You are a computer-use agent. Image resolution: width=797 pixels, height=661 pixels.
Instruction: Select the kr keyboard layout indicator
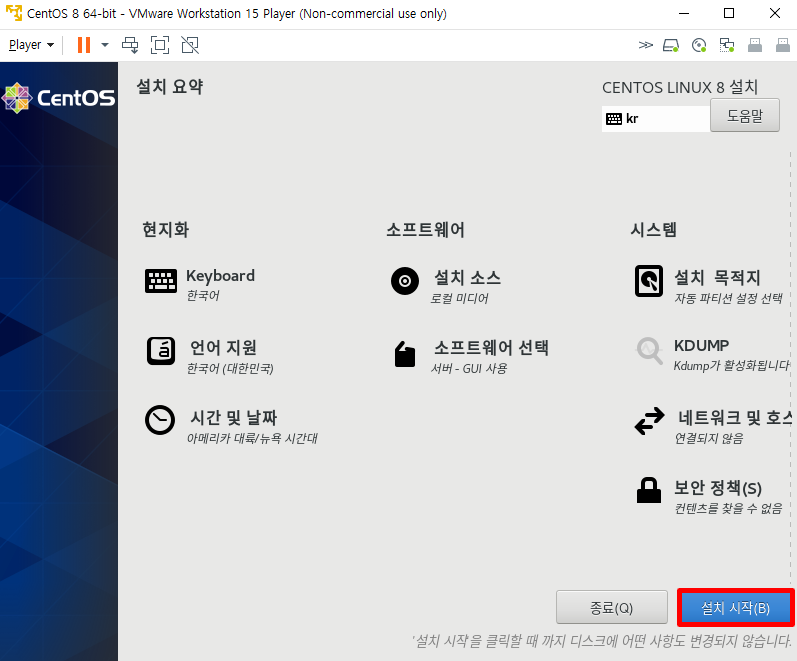point(656,118)
